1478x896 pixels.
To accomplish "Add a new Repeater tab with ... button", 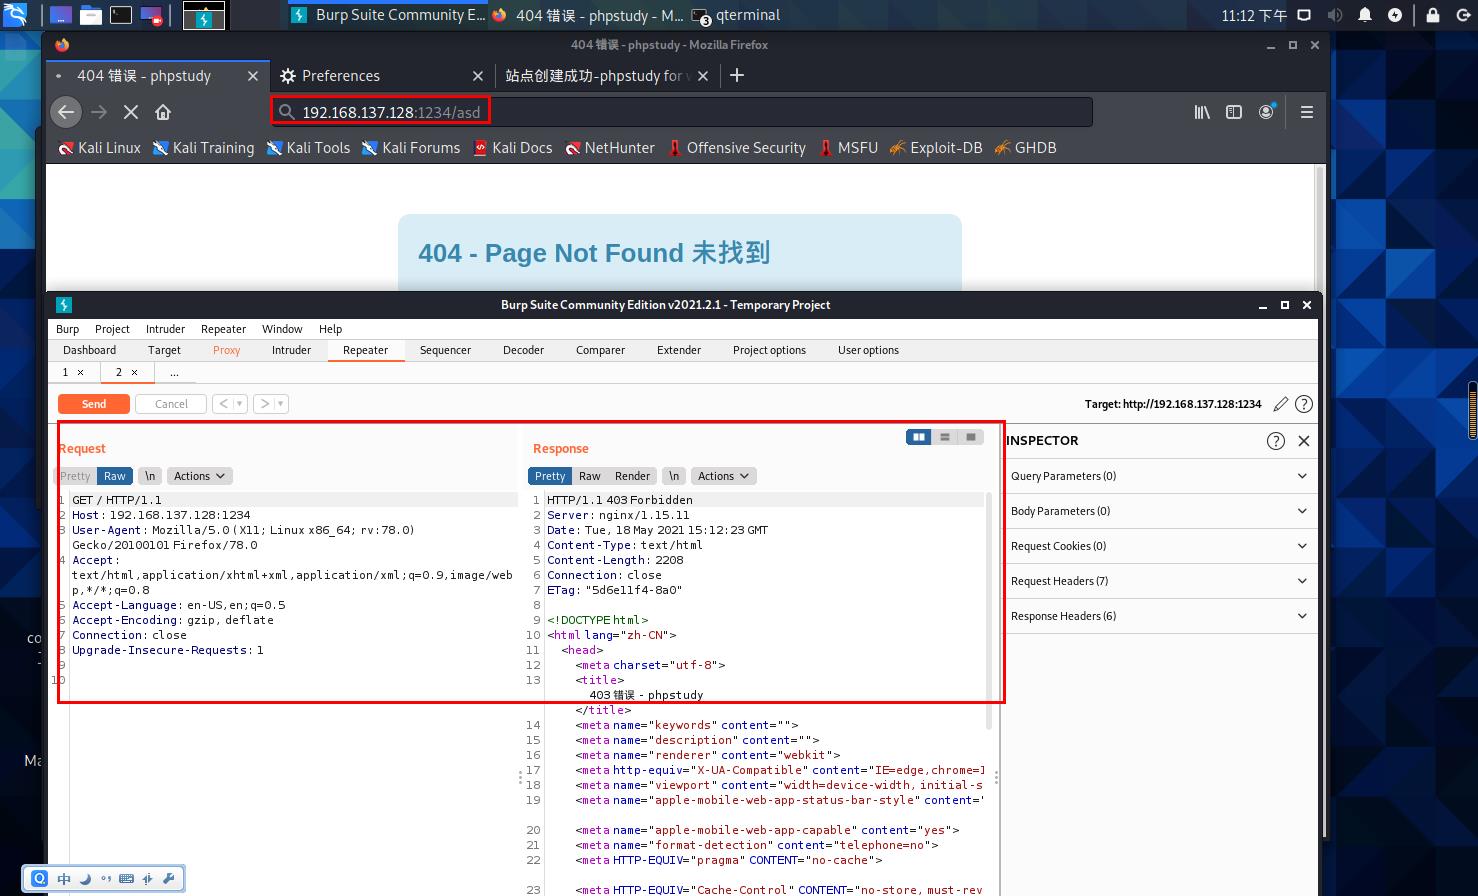I will click(x=174, y=372).
